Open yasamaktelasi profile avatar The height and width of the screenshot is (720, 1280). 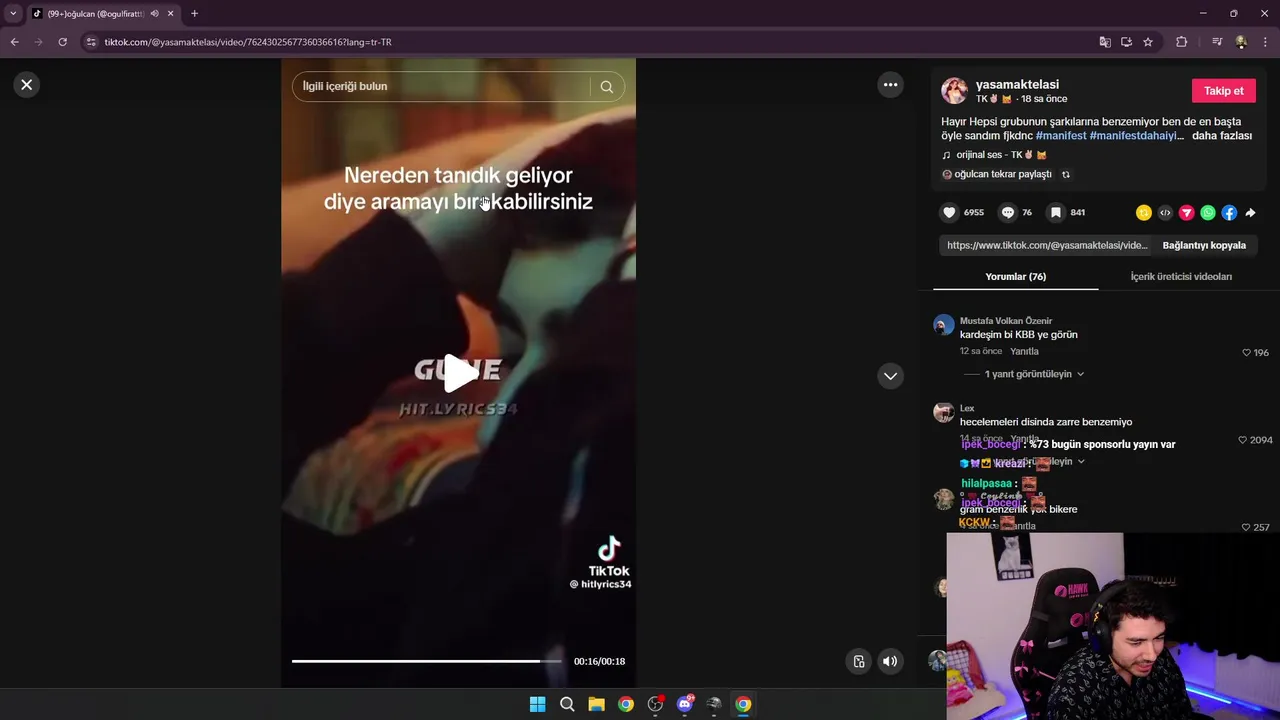(x=954, y=91)
